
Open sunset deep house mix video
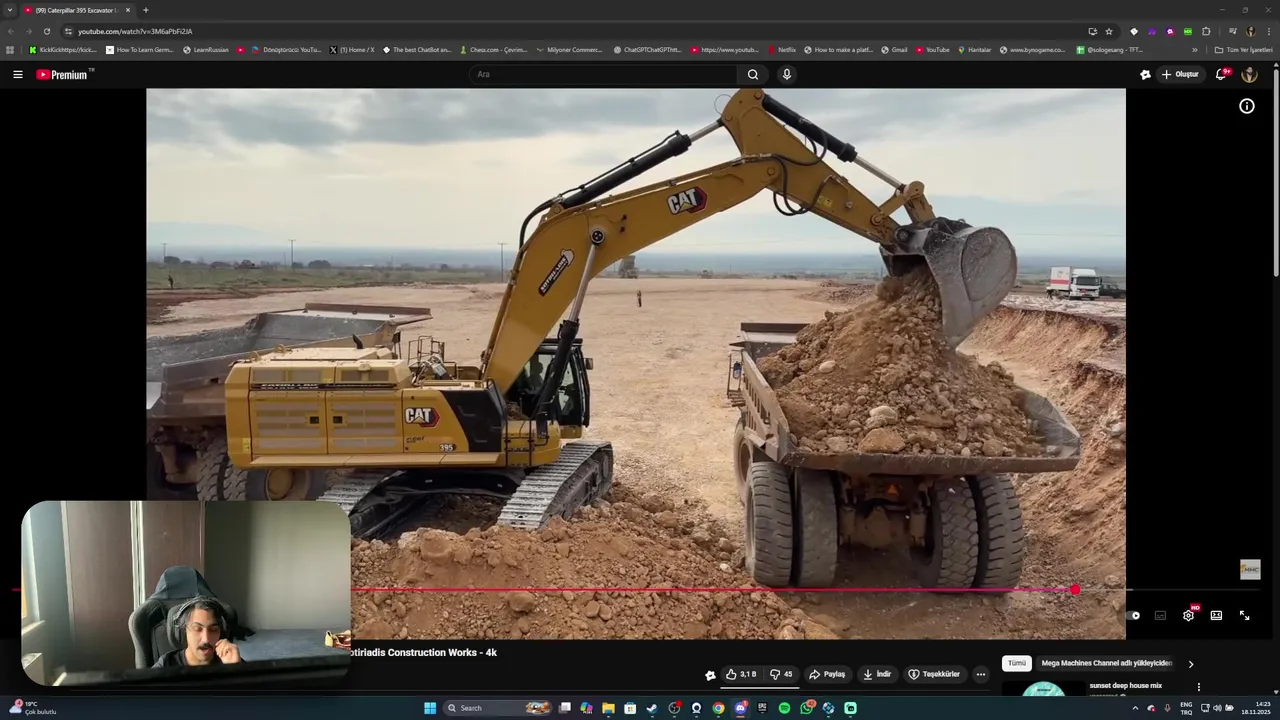click(x=1126, y=686)
